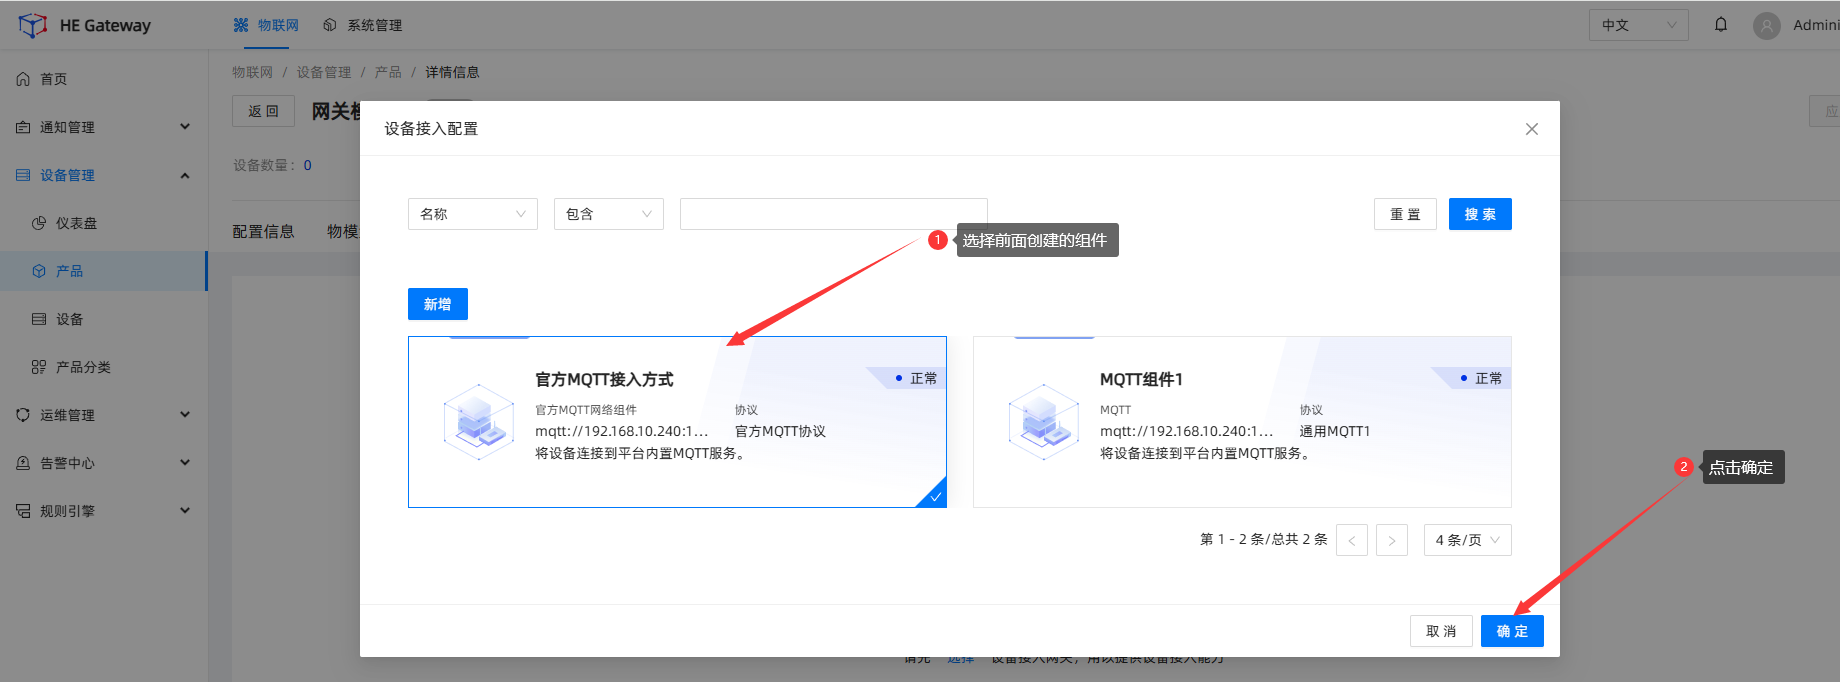
Task: Click the user avatar icon
Action: pyautogui.click(x=1767, y=26)
